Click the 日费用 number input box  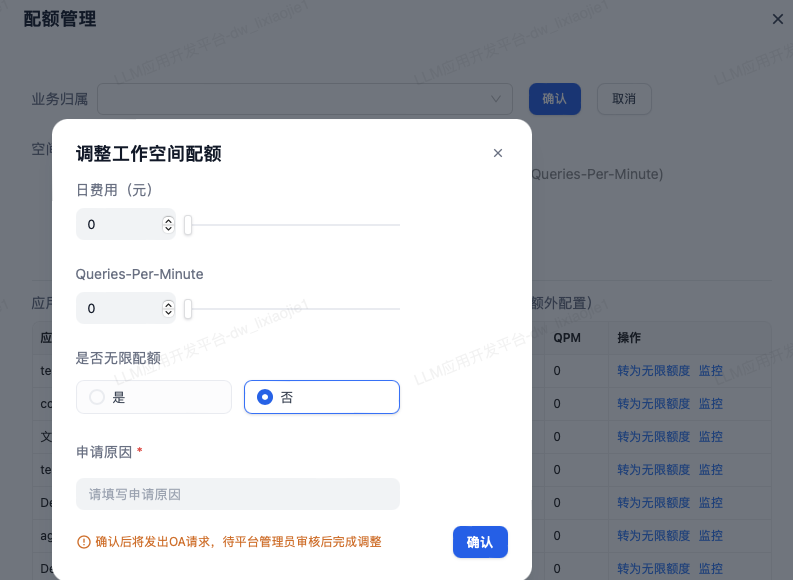point(118,225)
